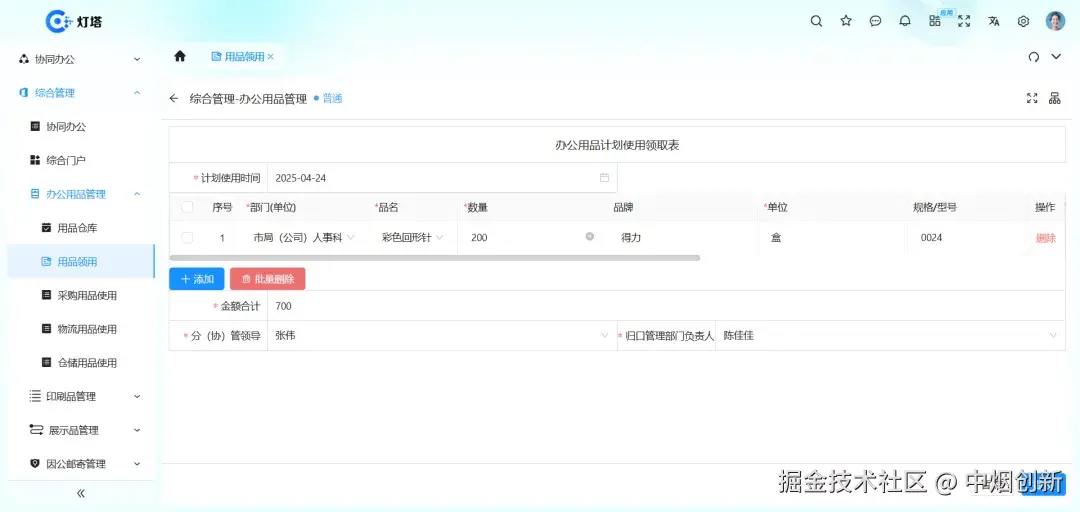Open the chat messages icon
1080x512 pixels.
click(875, 21)
